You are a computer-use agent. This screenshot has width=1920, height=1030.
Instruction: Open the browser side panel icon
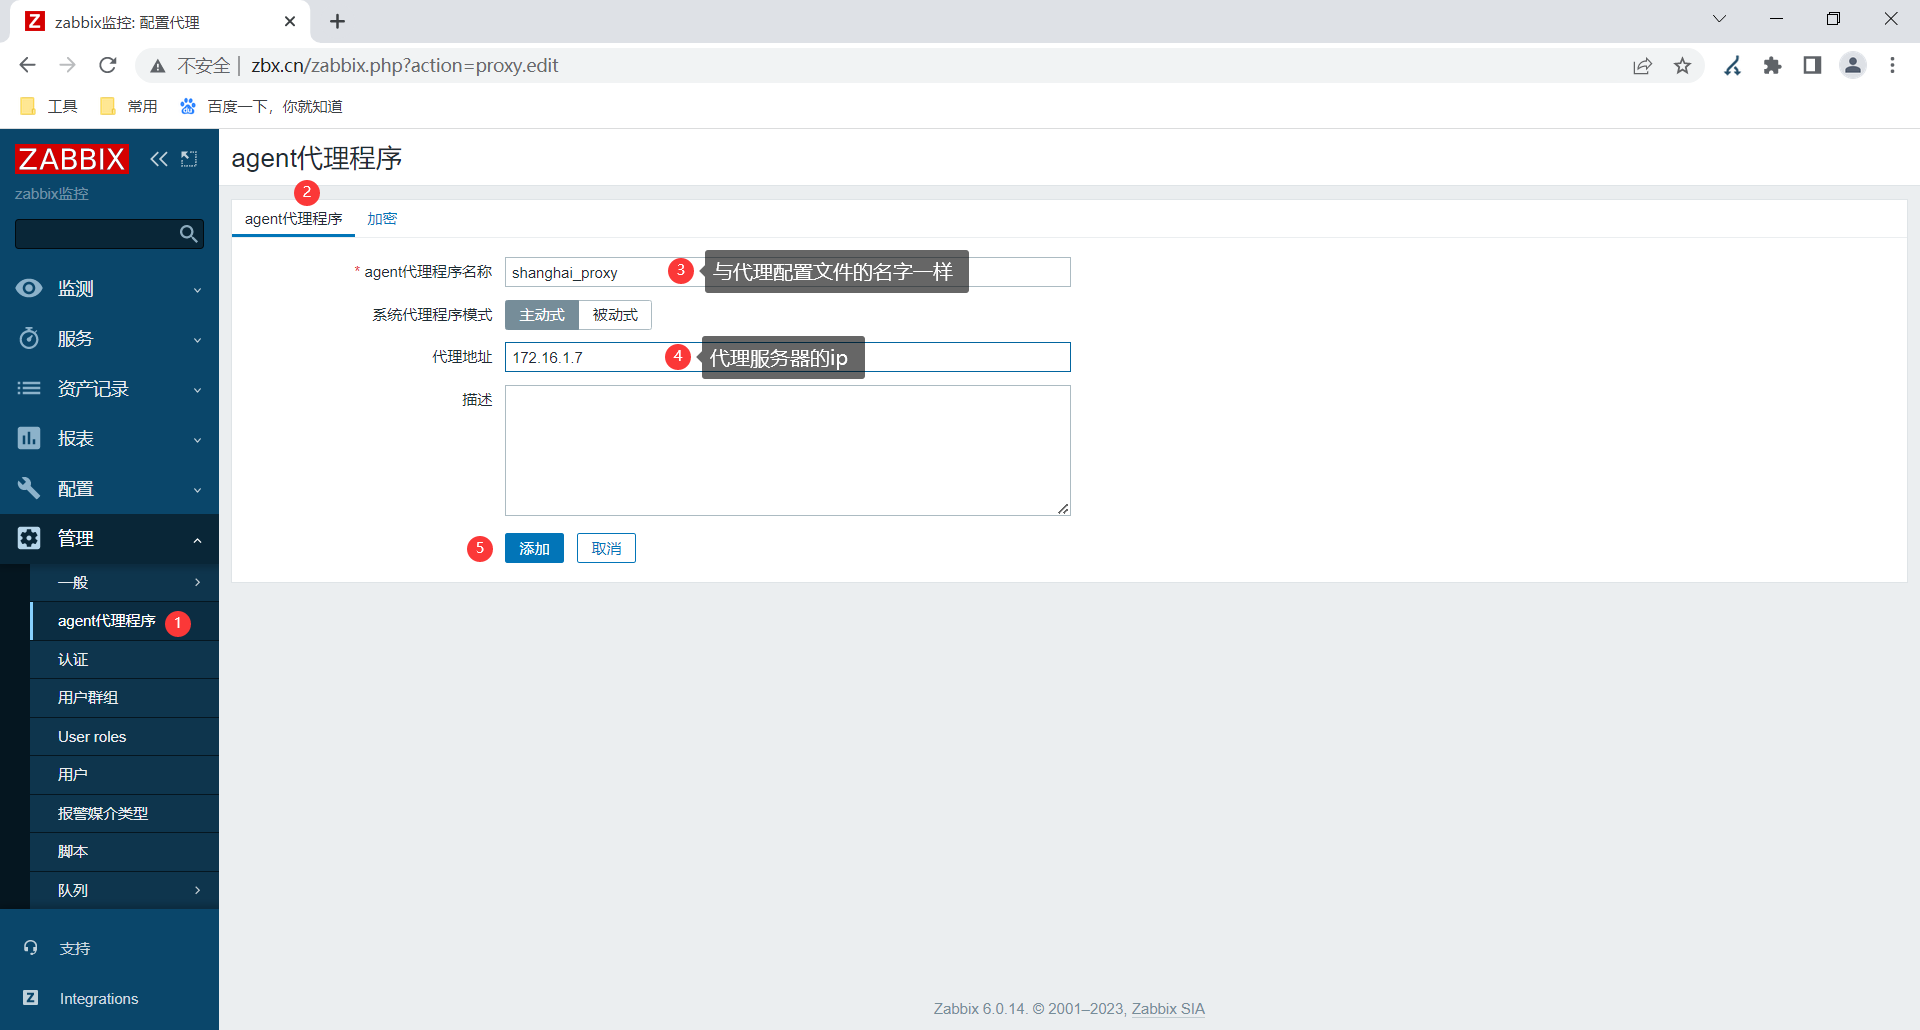tap(1812, 66)
